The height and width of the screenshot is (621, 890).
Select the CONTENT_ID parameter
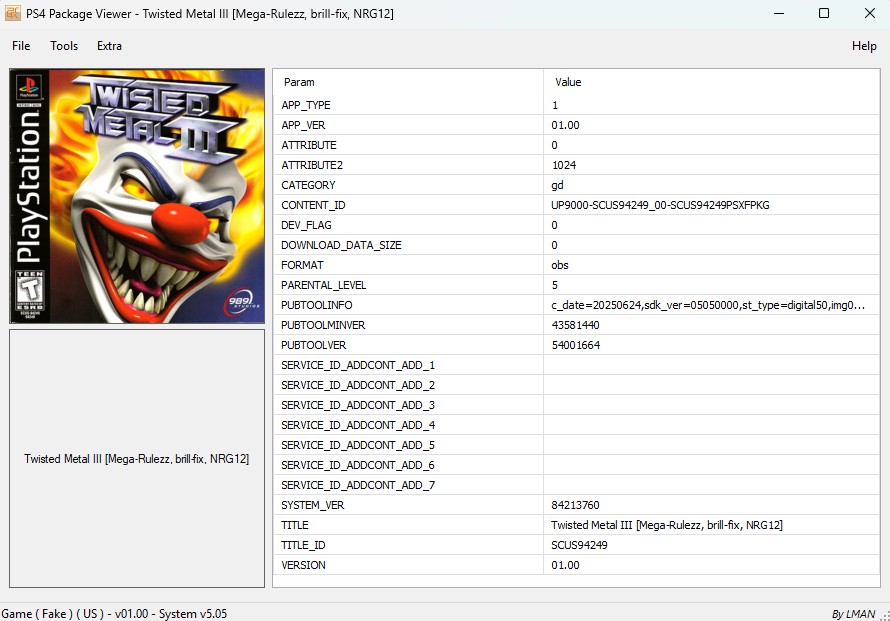coord(313,205)
